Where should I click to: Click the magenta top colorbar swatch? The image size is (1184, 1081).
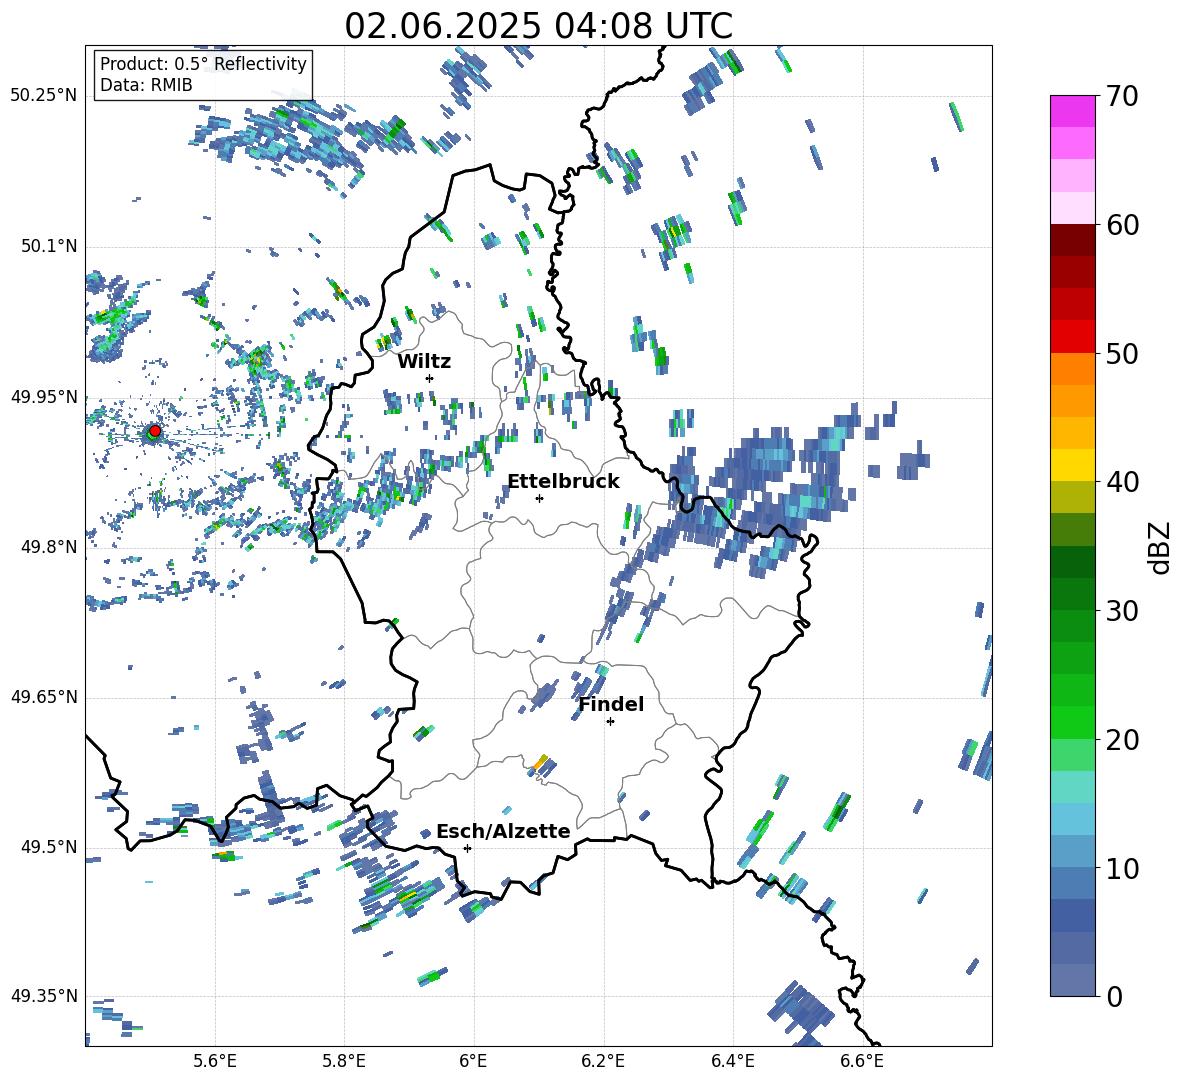pos(1072,111)
